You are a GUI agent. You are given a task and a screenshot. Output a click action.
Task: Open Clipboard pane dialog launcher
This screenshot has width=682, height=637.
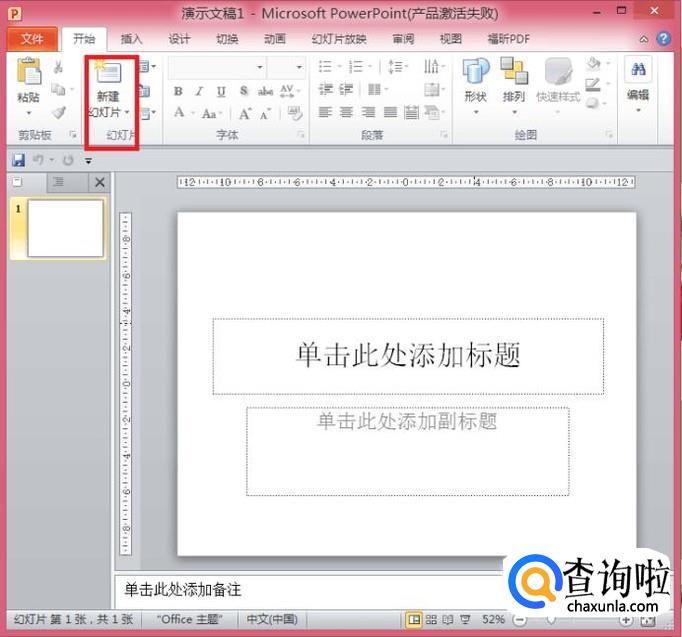73,135
